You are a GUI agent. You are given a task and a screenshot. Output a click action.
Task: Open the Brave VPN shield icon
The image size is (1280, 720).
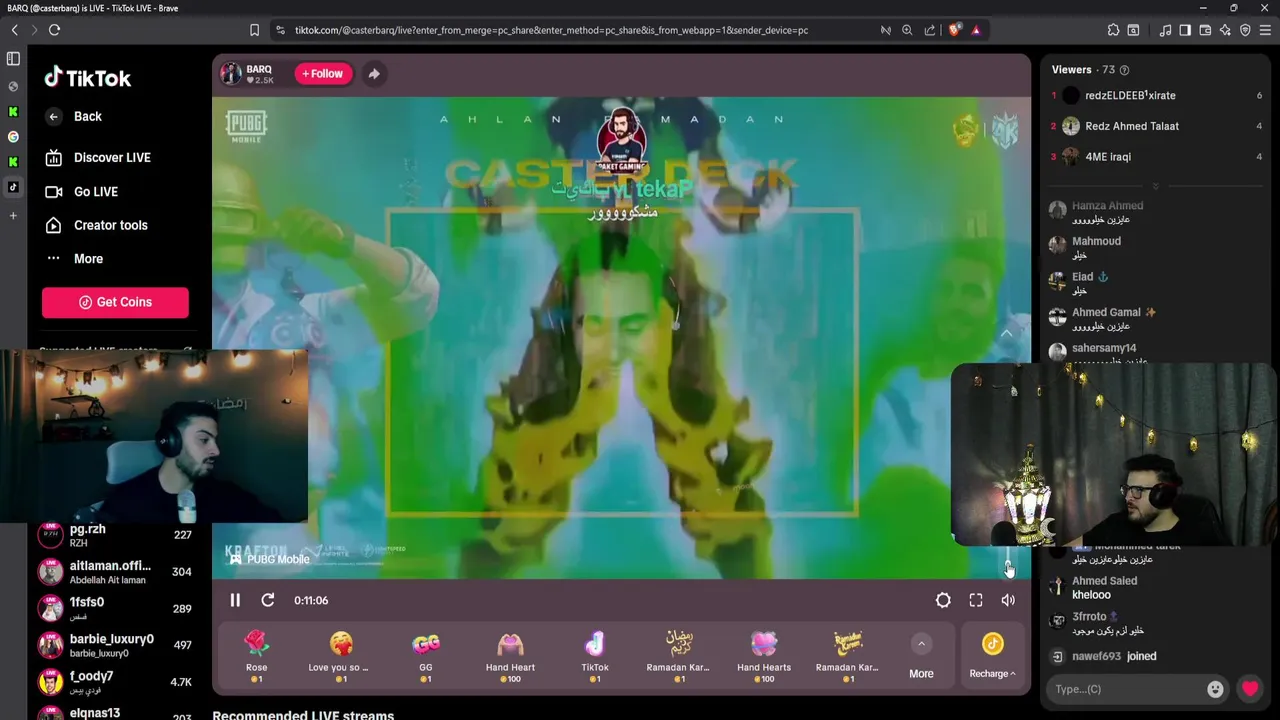pos(1245,30)
